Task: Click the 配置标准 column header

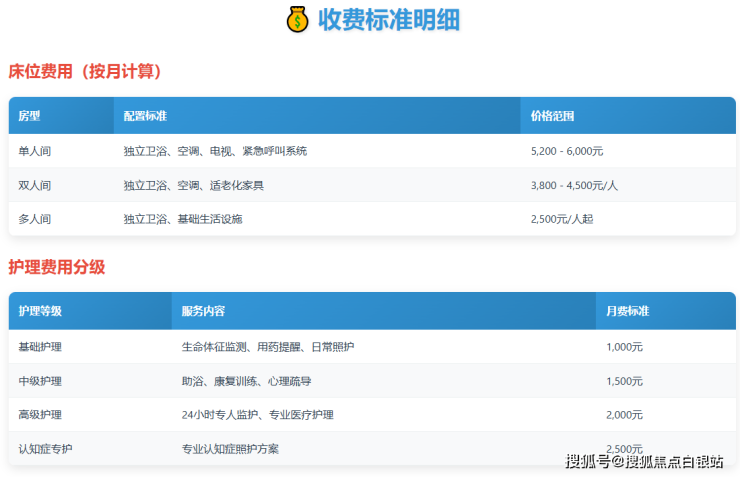Action: [145, 116]
